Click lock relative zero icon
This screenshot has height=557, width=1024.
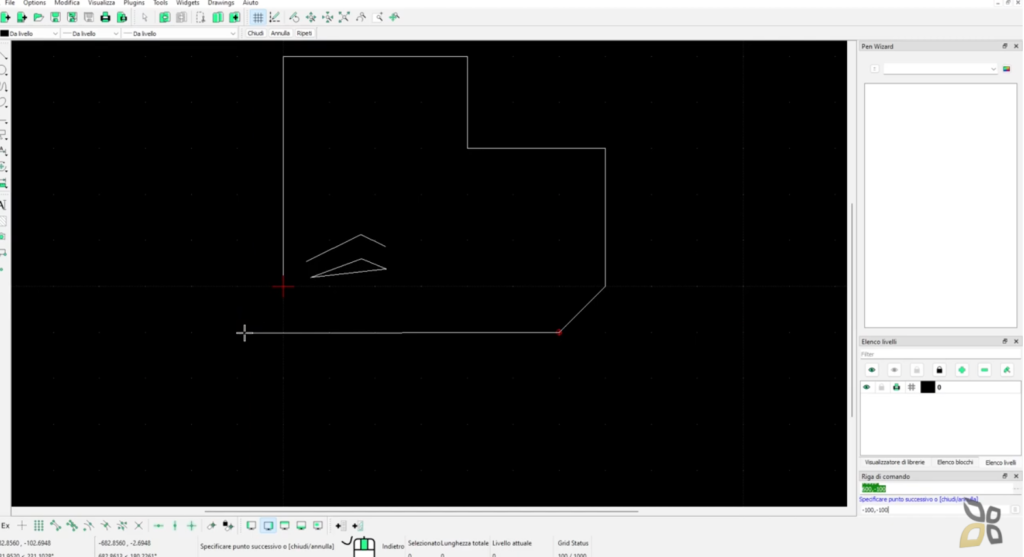click(228, 526)
